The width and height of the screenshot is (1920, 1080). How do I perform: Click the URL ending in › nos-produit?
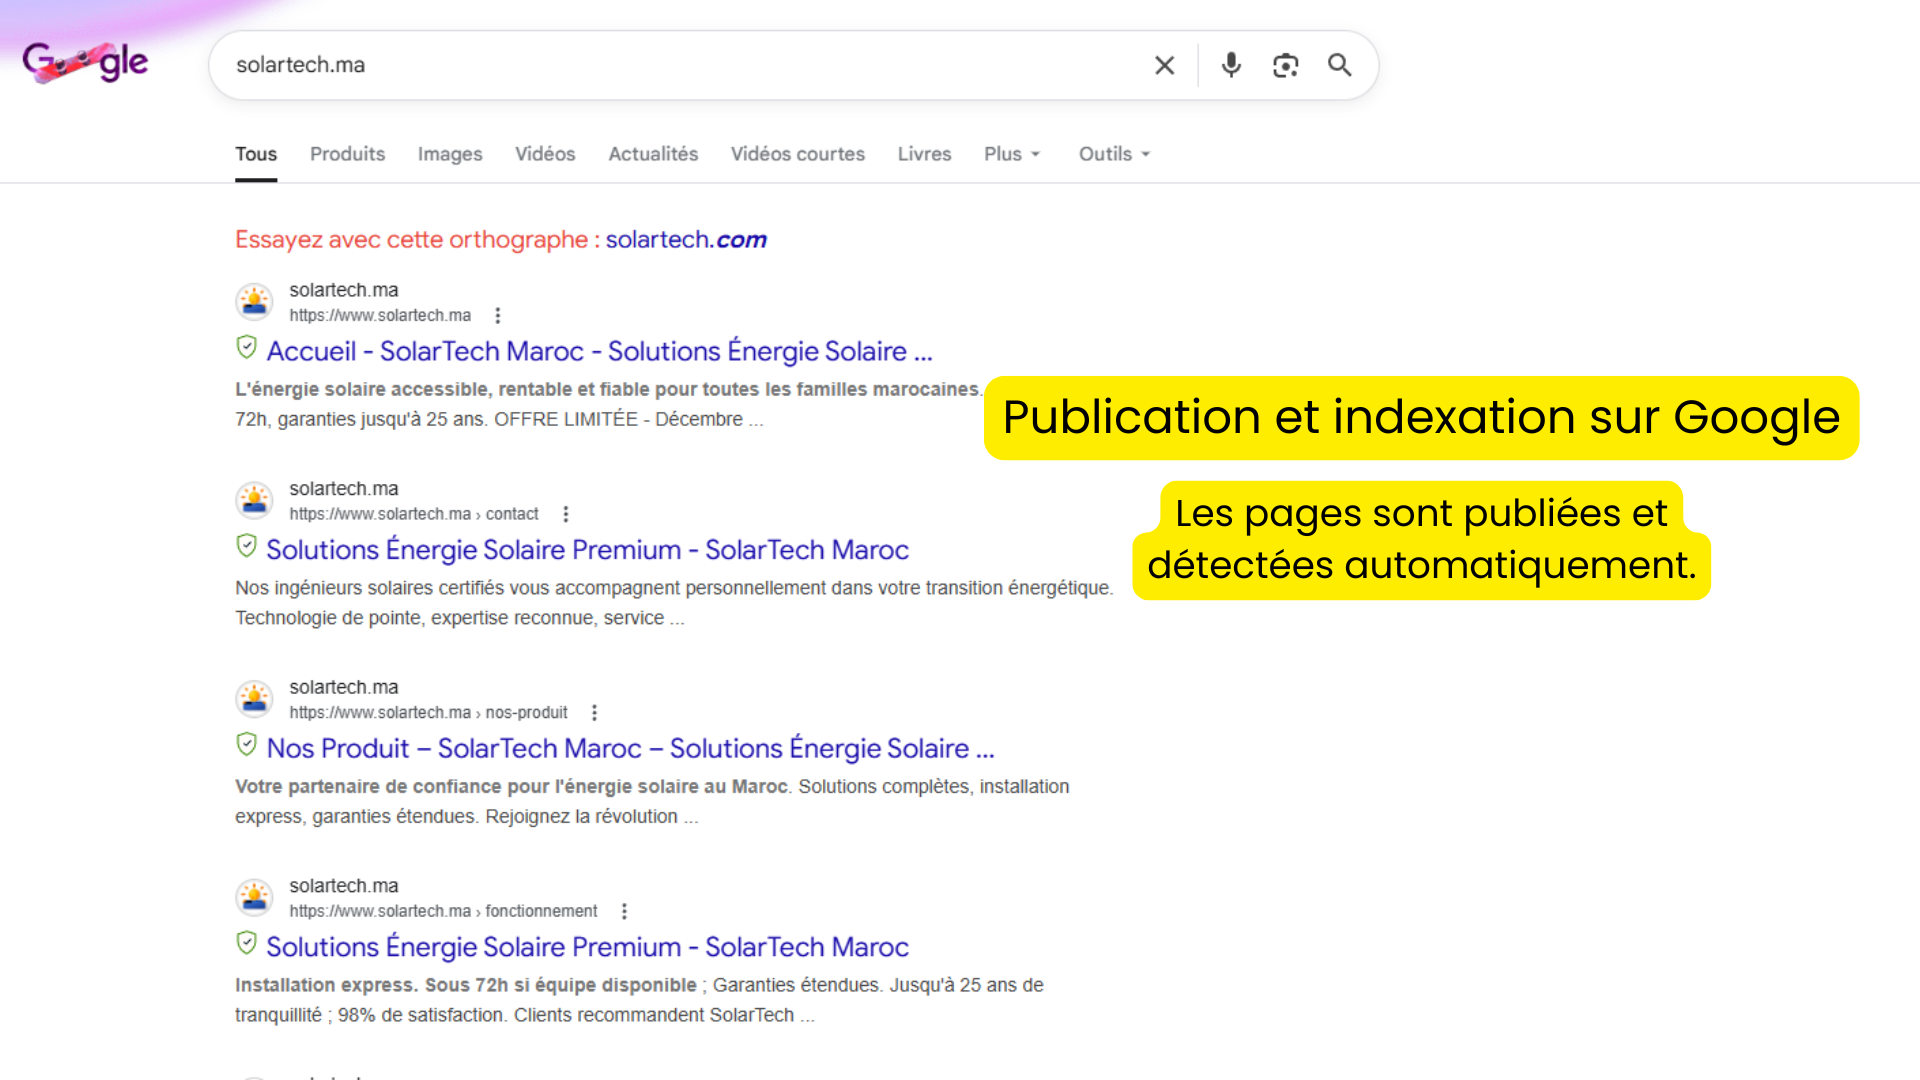[428, 713]
